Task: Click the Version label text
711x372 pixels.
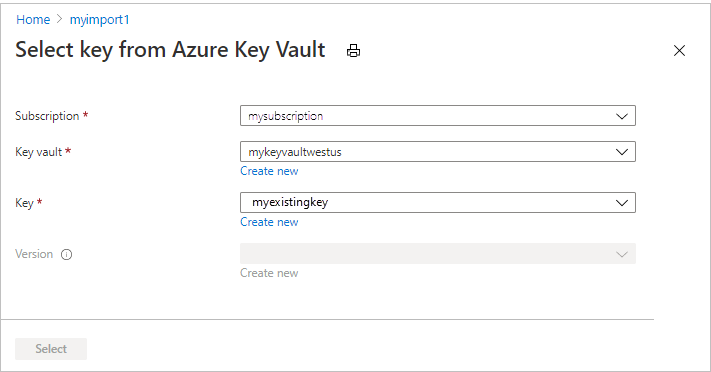Action: [34, 254]
